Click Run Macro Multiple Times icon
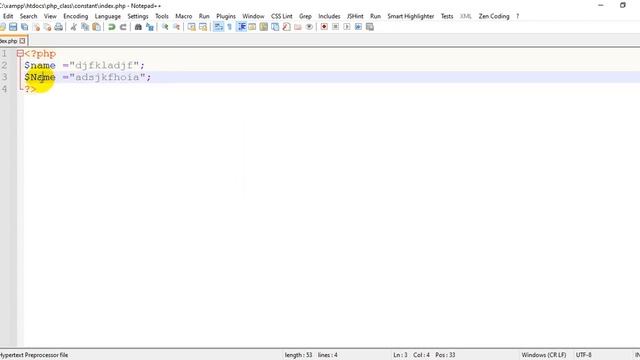The width and height of the screenshot is (640, 360). (358, 27)
